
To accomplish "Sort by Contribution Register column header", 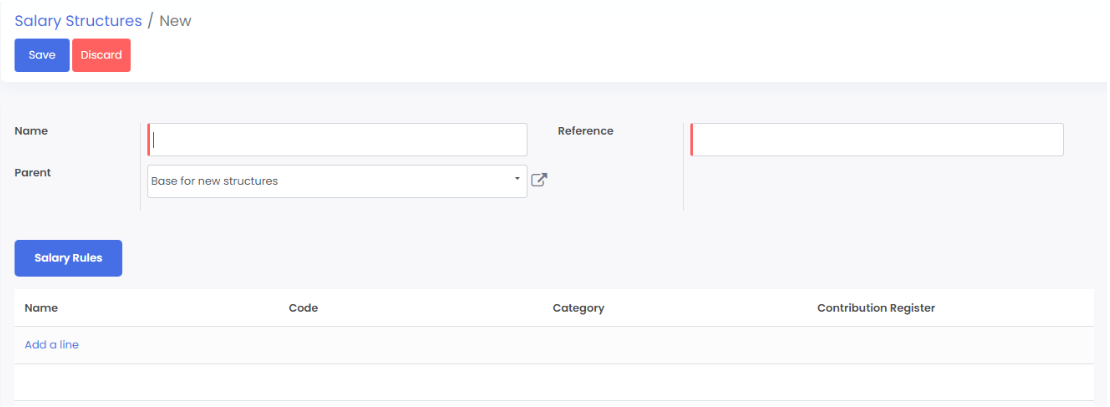I will (875, 308).
